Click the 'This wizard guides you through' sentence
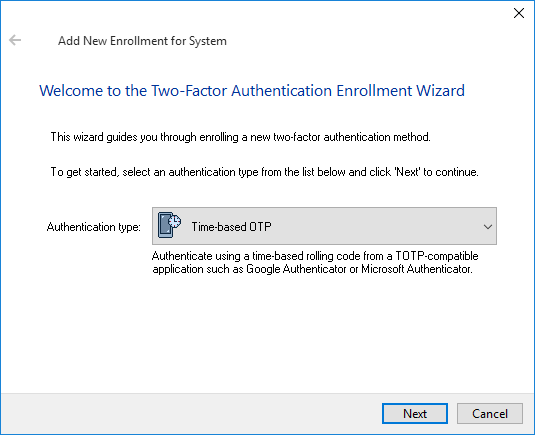 (x=241, y=137)
